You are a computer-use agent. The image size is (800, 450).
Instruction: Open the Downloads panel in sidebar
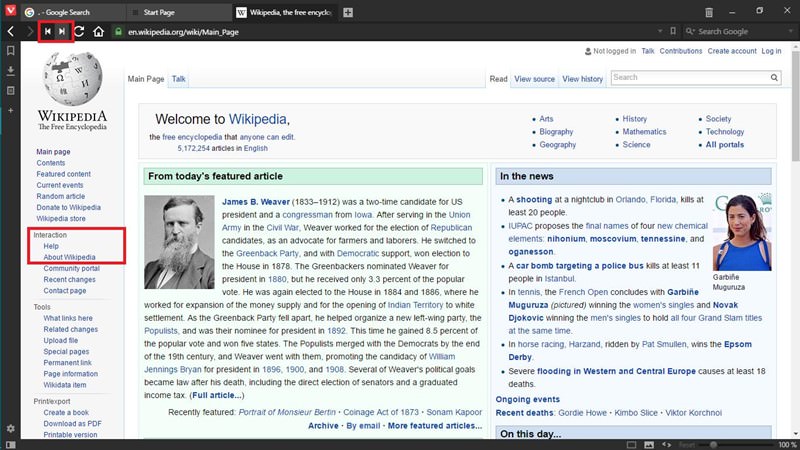point(10,70)
